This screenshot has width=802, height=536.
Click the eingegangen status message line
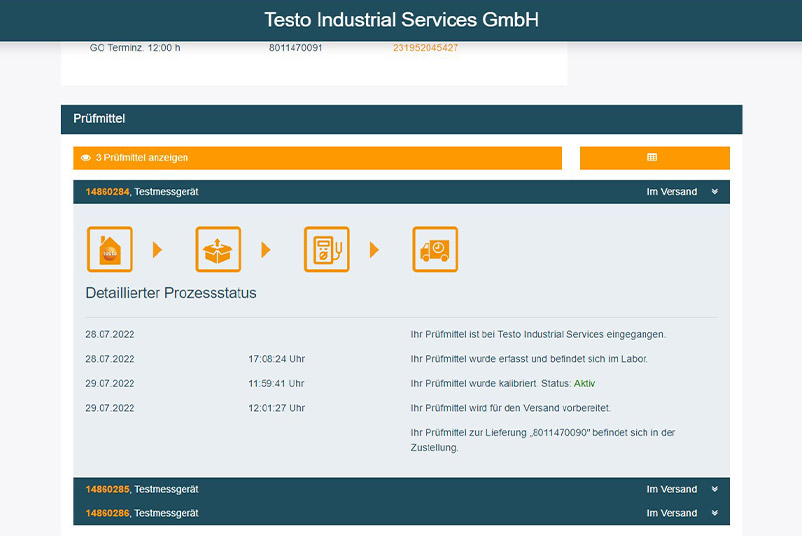click(x=538, y=334)
